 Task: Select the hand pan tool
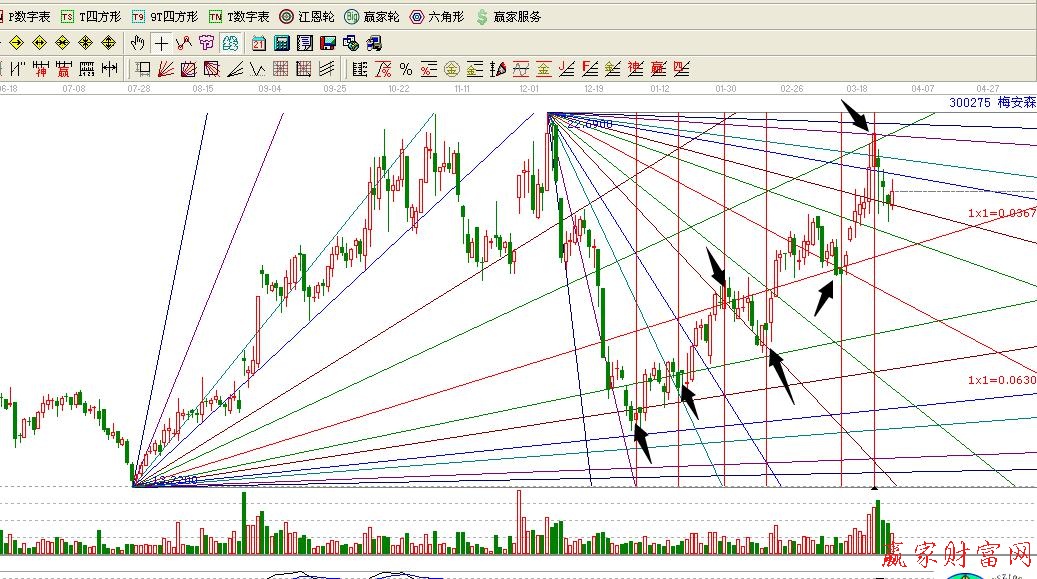click(138, 43)
